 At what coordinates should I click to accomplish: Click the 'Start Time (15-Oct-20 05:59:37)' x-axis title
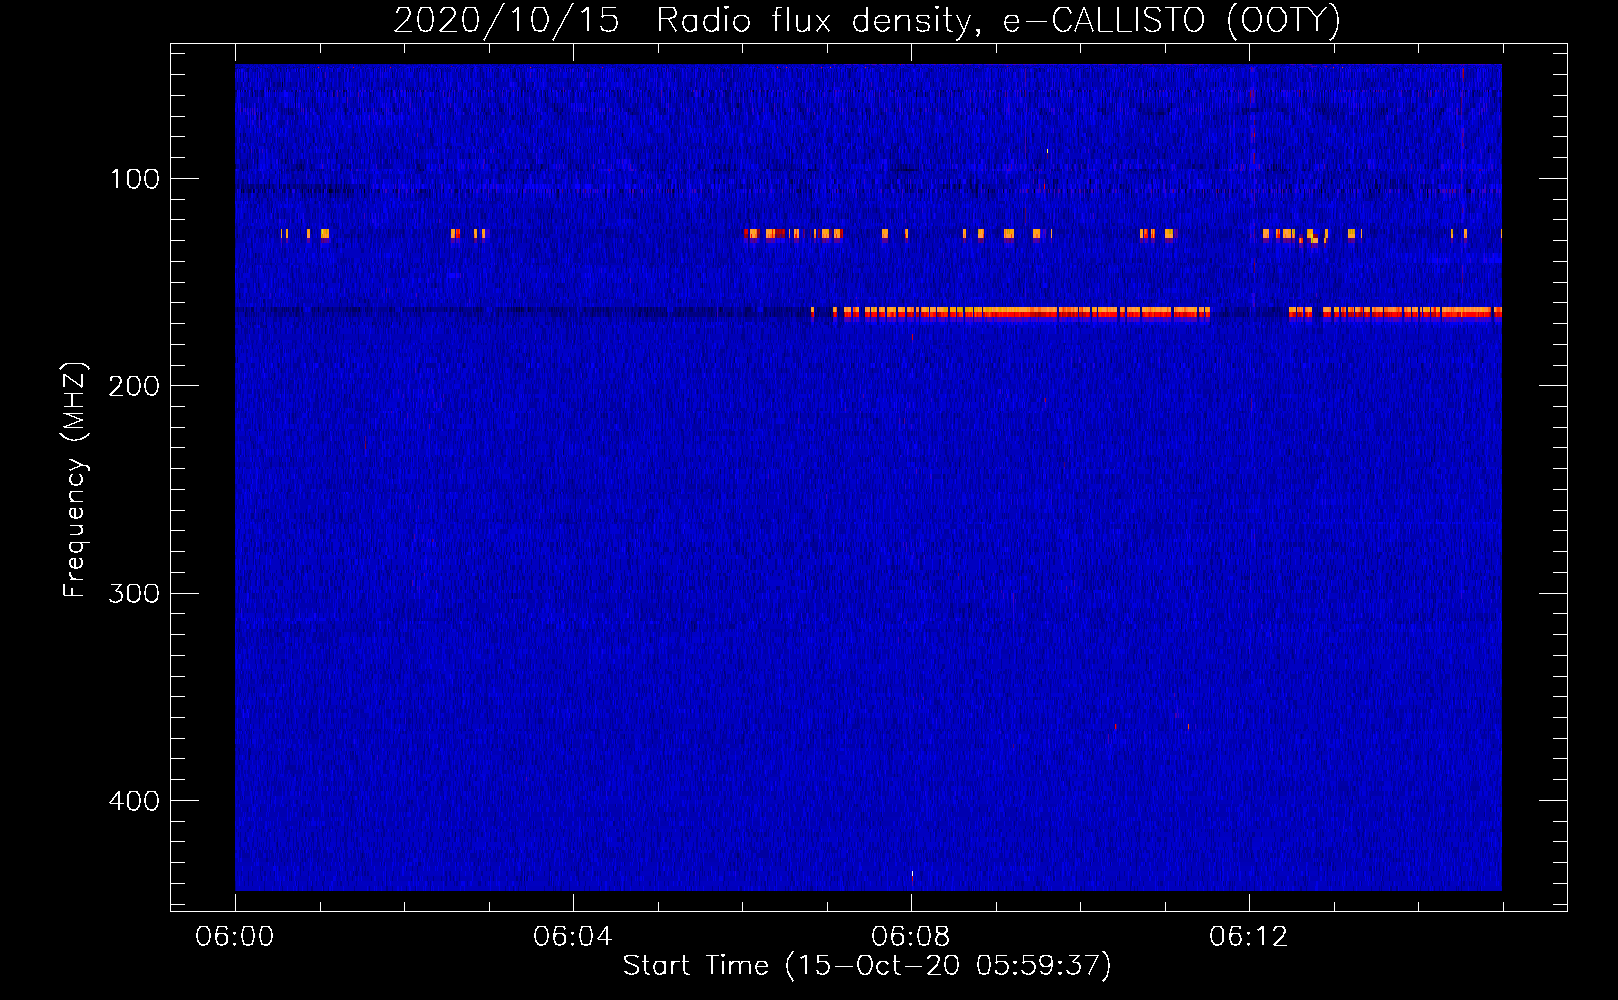pyautogui.click(x=867, y=966)
